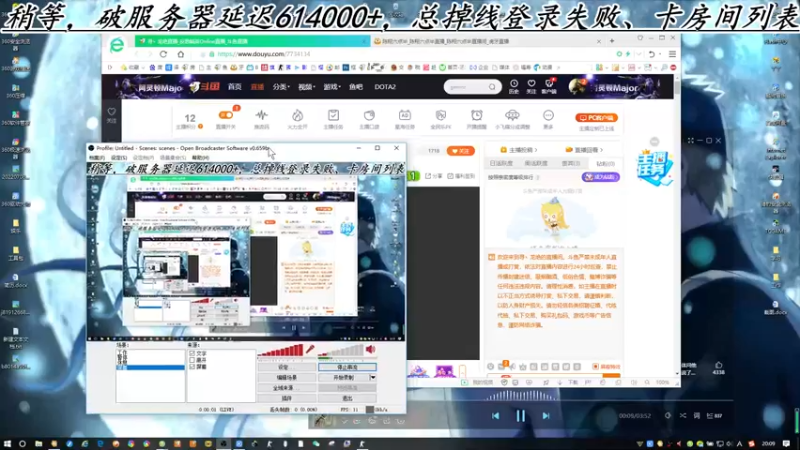Open the streamer tasks checklist icon
Image resolution: width=800 pixels, height=450 pixels.
coord(333,115)
